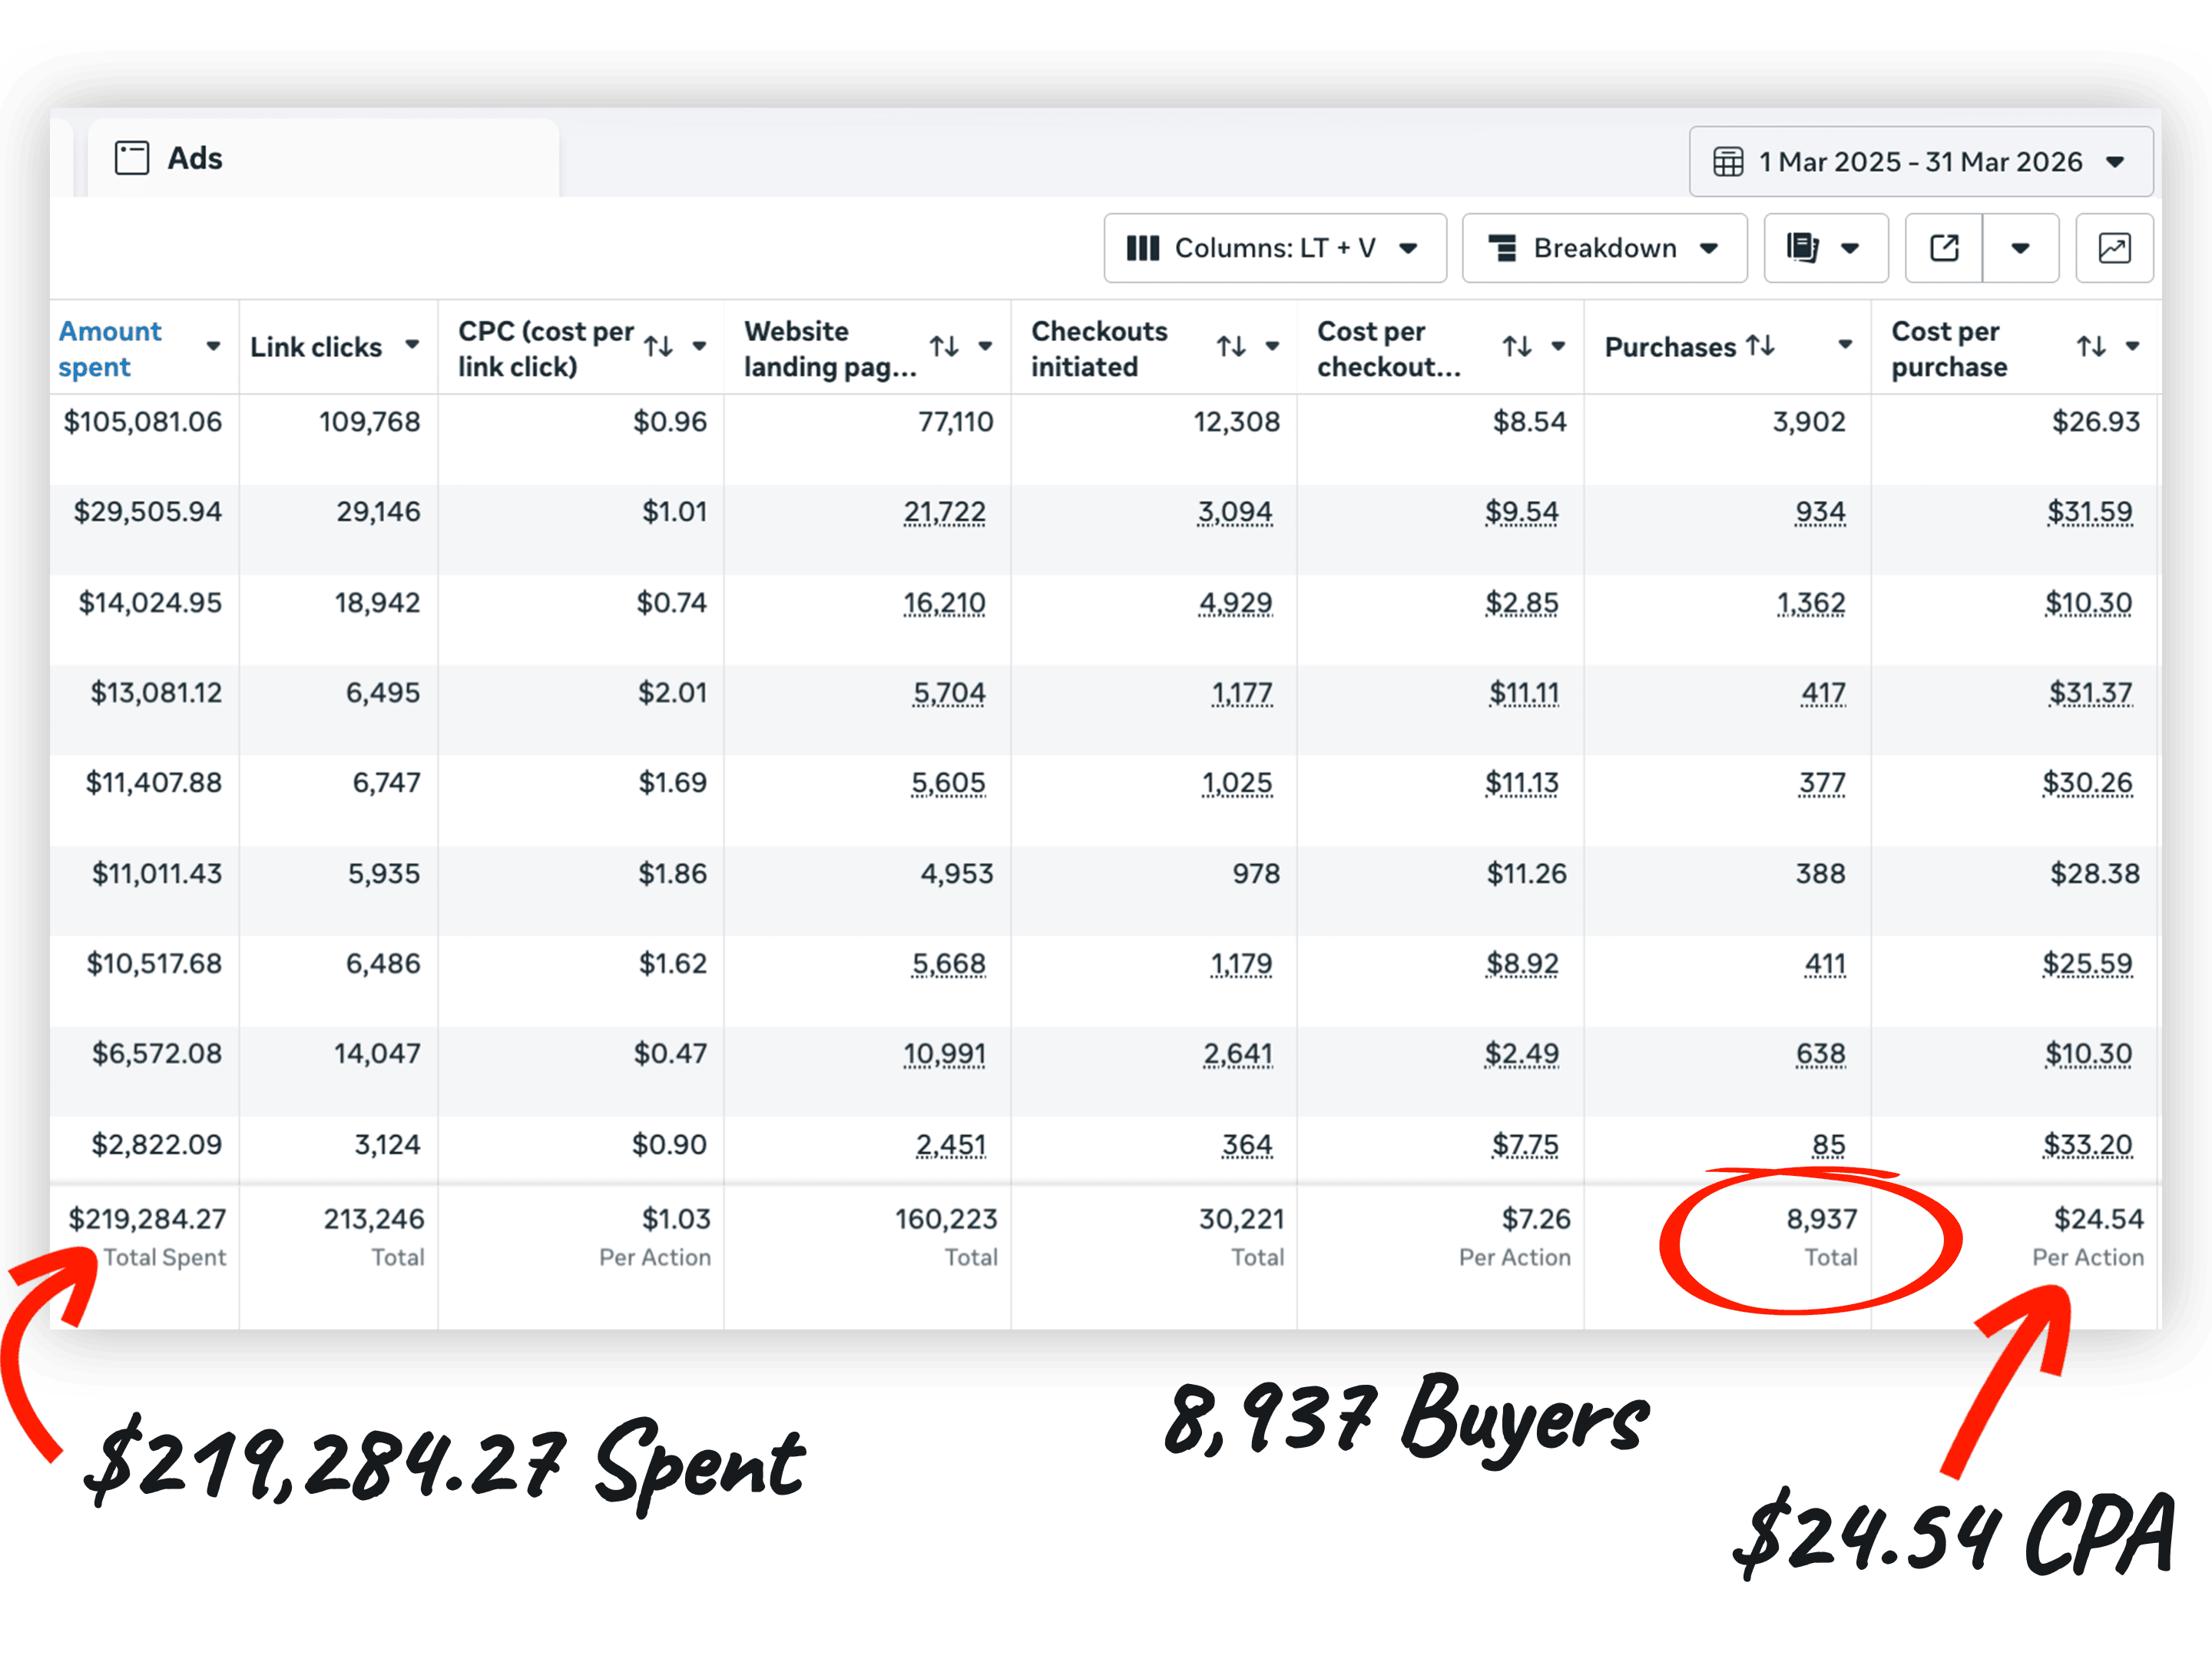Sort by Cost per checkout arrows
The width and height of the screenshot is (2212, 1659).
pos(1517,347)
